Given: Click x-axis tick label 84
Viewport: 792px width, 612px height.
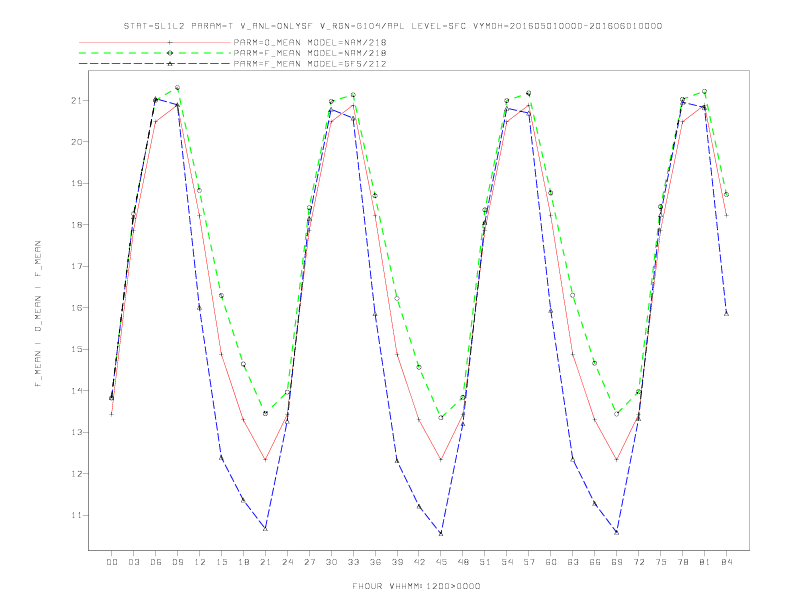Looking at the screenshot, I should click(x=726, y=562).
